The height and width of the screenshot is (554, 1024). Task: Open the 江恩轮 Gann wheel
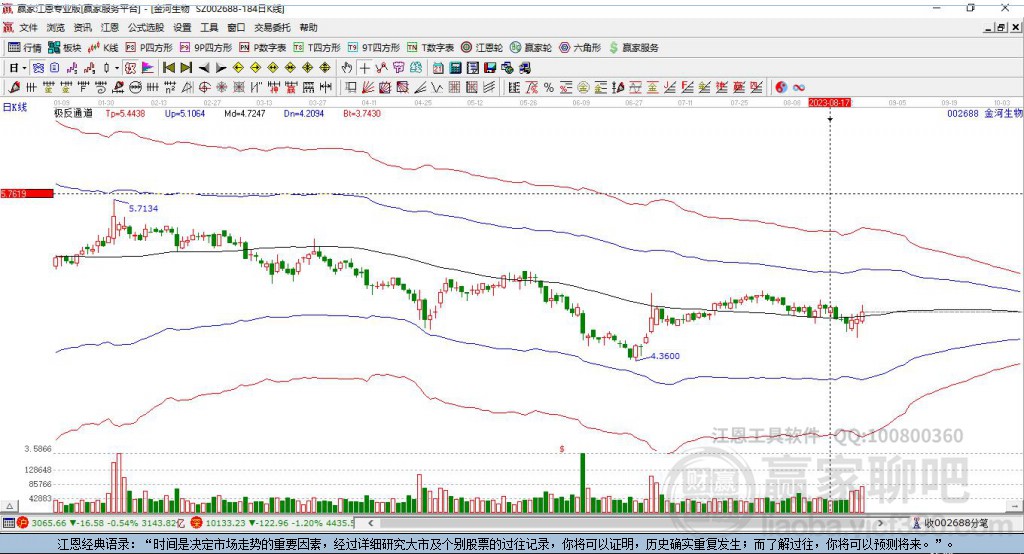point(482,48)
